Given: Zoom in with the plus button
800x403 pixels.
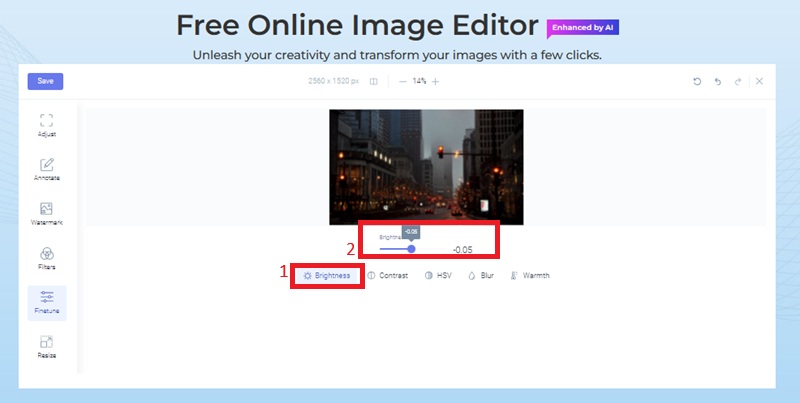Looking at the screenshot, I should click(x=435, y=81).
